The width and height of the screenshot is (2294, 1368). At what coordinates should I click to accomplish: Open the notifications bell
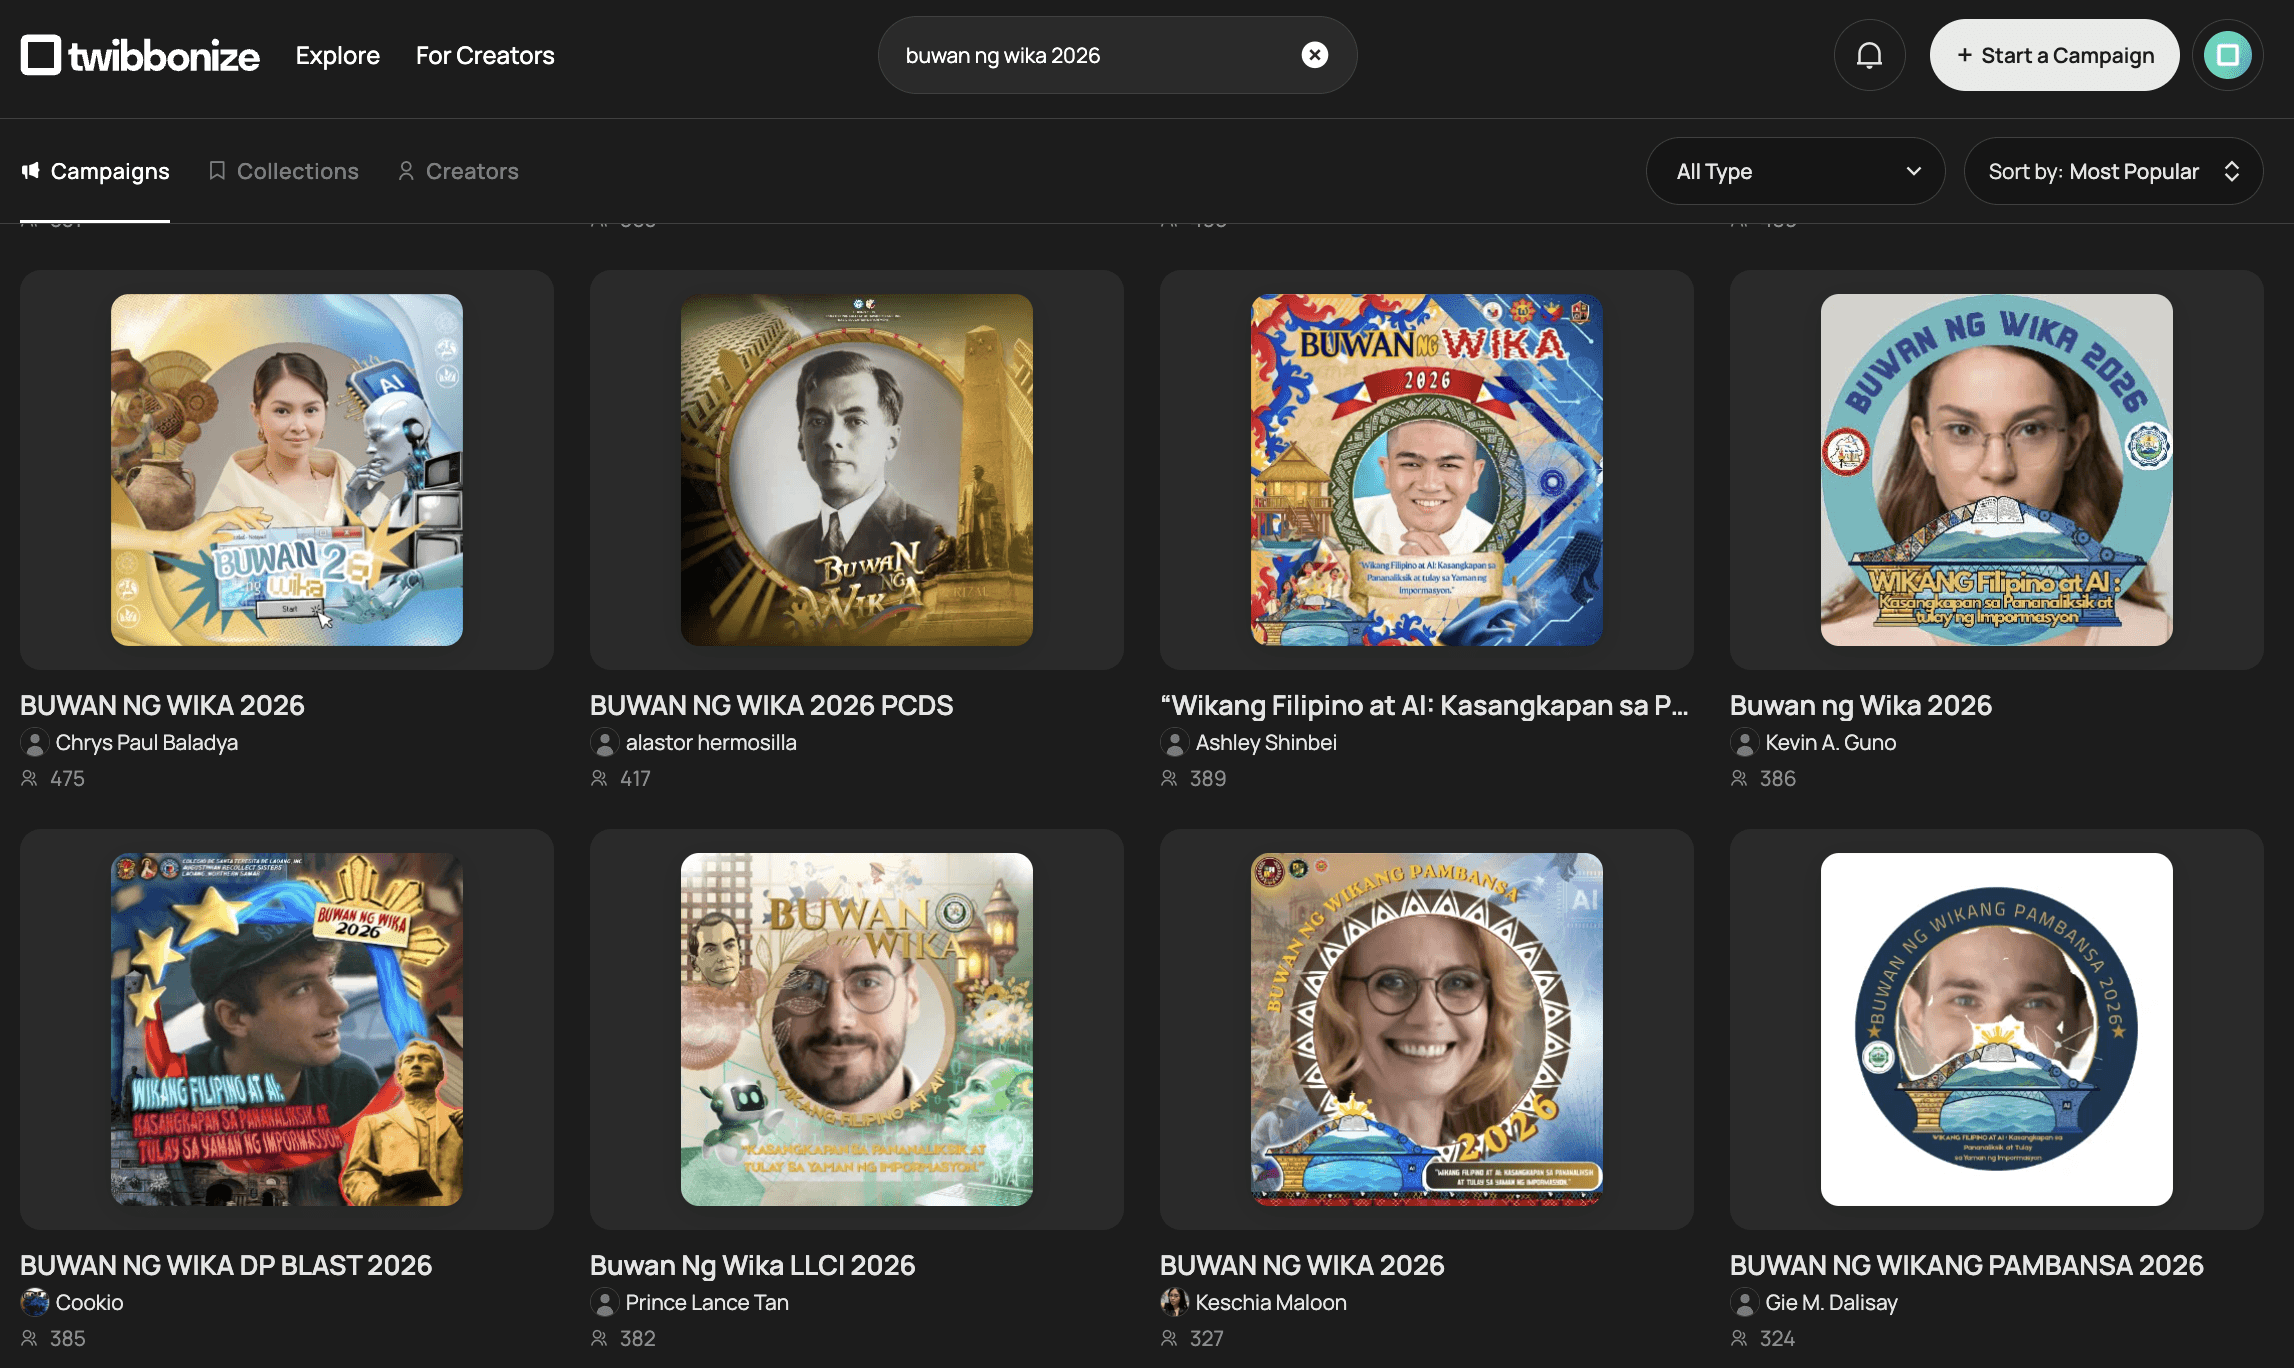[1869, 55]
